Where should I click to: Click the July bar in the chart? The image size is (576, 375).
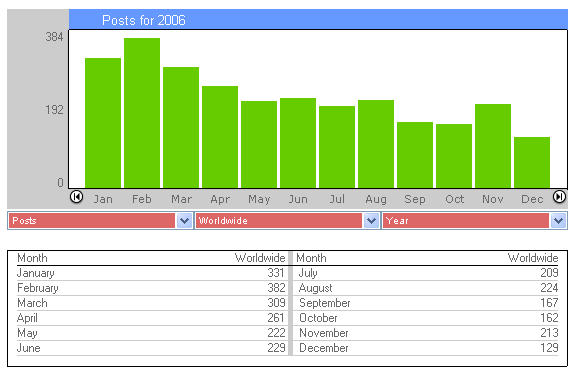(337, 147)
